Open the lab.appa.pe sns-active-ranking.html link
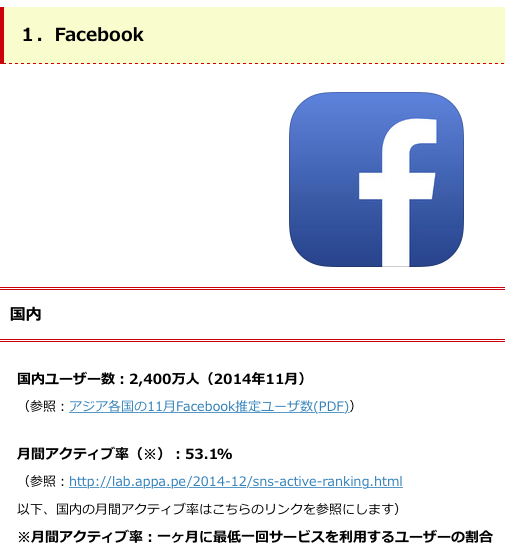505x551 pixels. 235,481
